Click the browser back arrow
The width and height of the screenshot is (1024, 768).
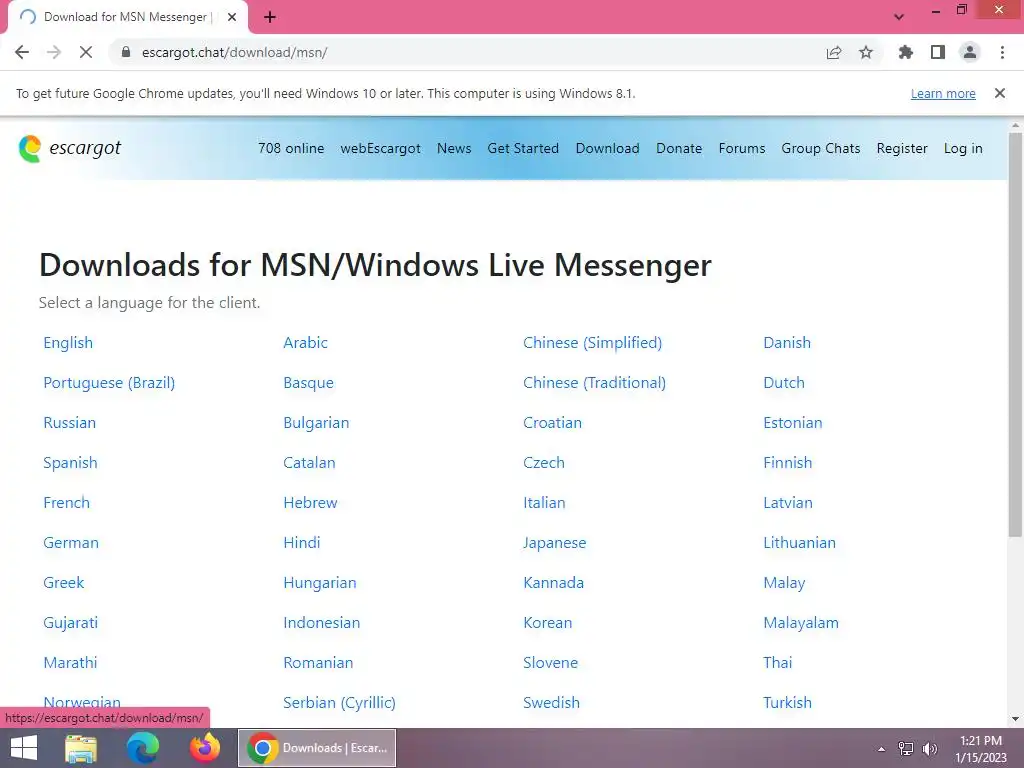22,52
